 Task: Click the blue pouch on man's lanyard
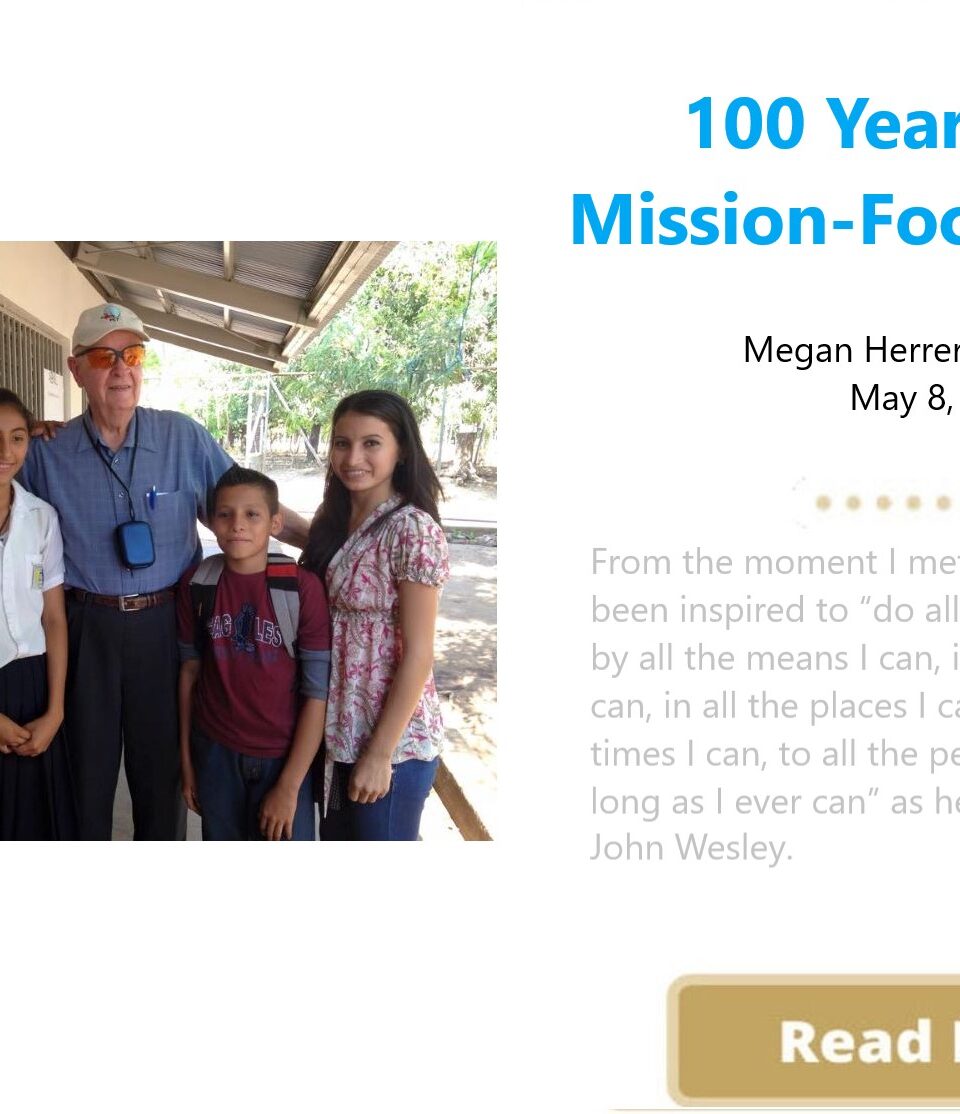tap(135, 543)
